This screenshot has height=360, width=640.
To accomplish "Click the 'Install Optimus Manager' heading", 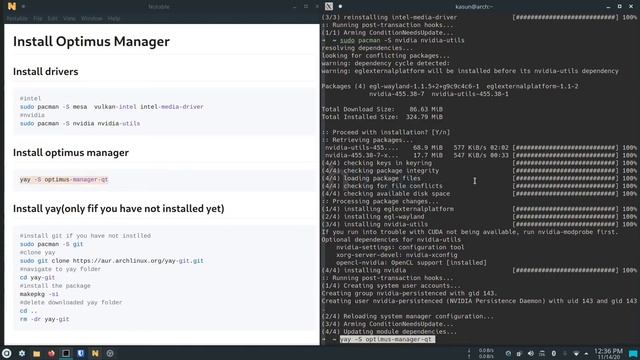I will [x=91, y=42].
